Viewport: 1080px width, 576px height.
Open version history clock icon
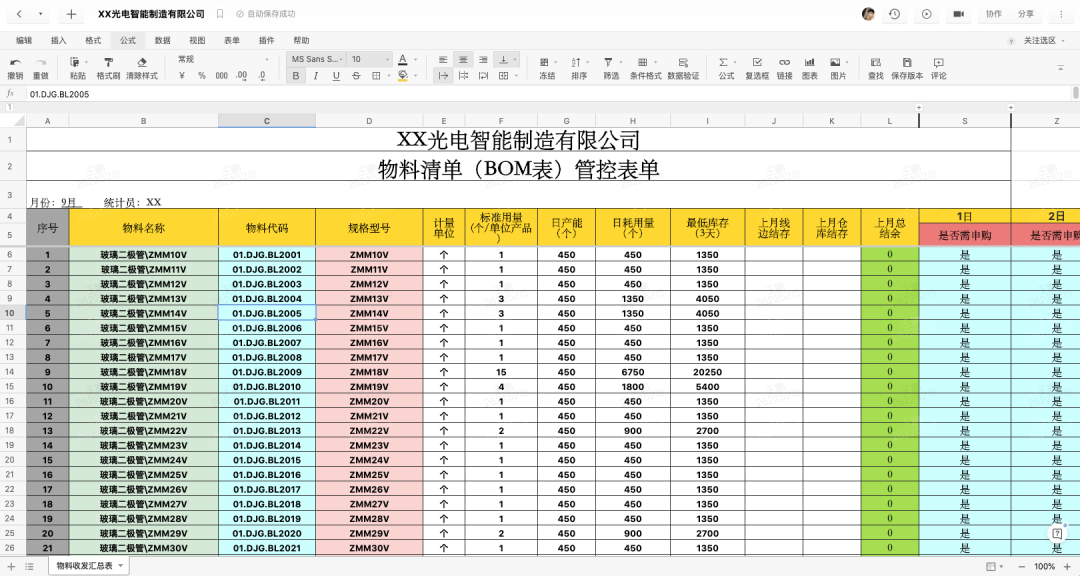coord(895,14)
